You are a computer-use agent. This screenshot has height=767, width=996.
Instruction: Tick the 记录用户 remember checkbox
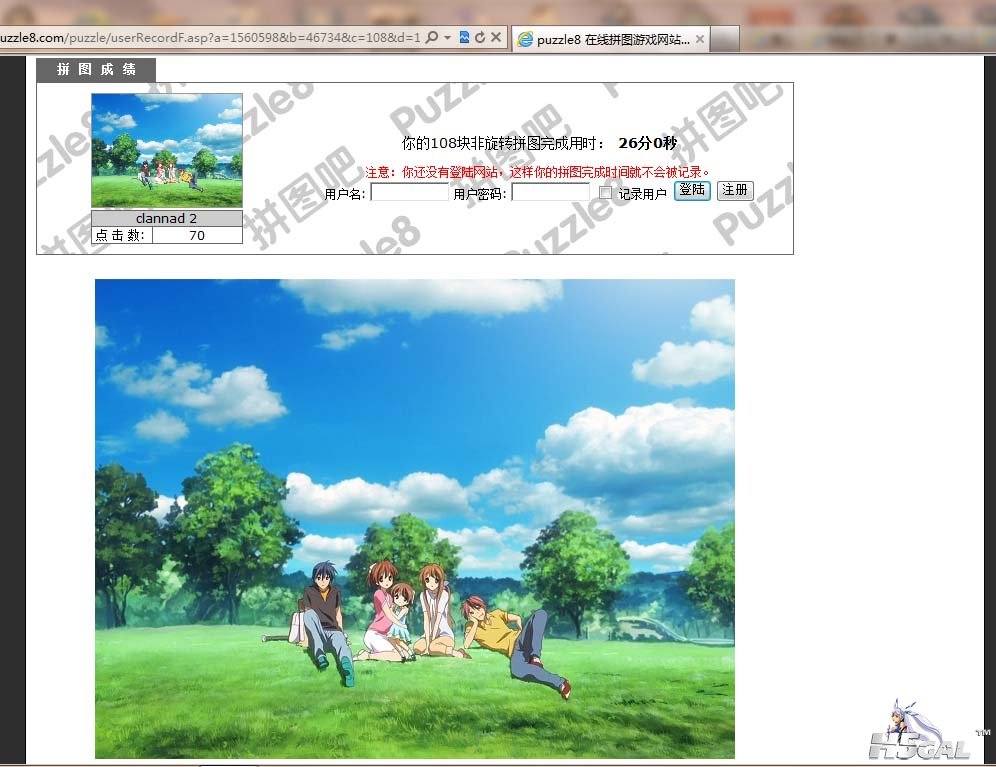click(x=606, y=193)
